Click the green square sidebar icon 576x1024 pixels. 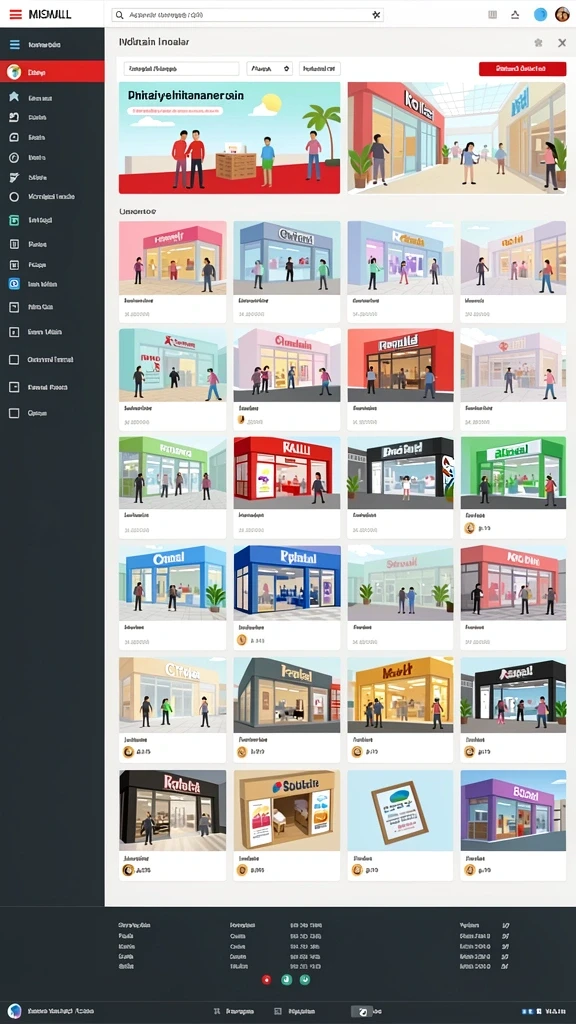tap(14, 220)
